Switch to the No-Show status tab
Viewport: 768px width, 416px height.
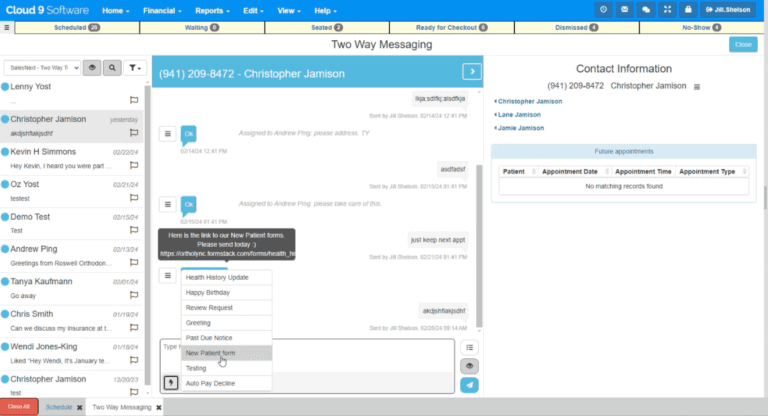[701, 27]
